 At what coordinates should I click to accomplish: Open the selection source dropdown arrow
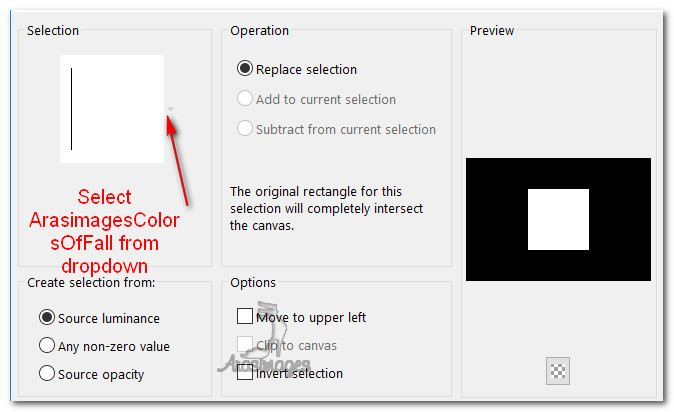[x=171, y=108]
